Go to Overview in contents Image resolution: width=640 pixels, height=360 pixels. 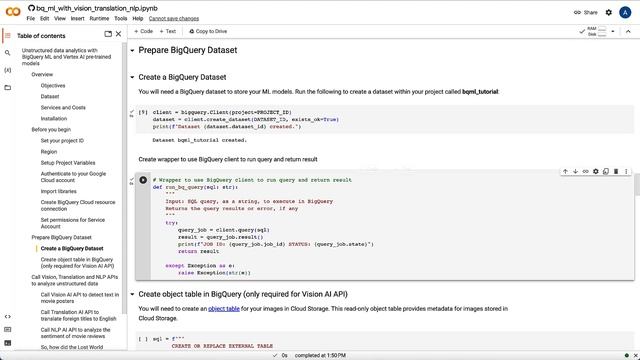[x=42, y=74]
